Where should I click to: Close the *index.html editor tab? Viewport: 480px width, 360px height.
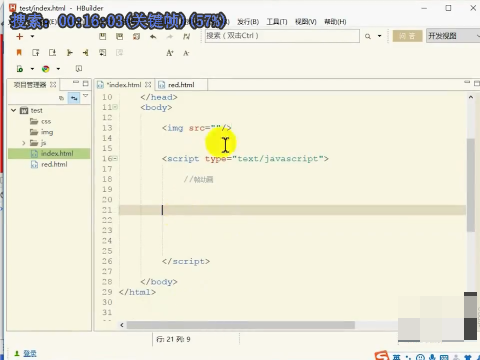click(148, 85)
